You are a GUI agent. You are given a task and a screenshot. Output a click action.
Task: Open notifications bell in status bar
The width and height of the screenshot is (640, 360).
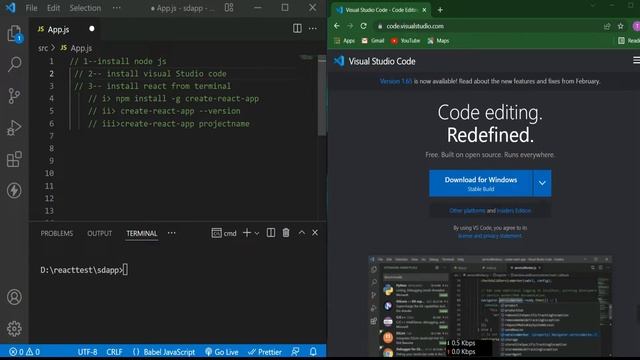pyautogui.click(x=313, y=352)
